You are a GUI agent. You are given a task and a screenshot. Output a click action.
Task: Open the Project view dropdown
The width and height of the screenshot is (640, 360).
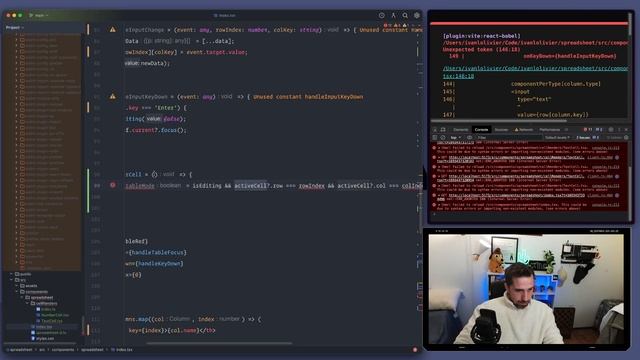pyautogui.click(x=15, y=27)
